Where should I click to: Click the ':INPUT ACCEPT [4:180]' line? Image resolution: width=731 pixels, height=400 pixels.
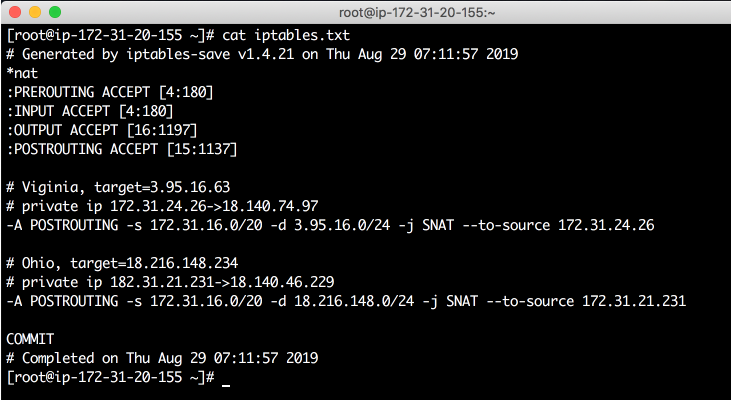[90, 111]
